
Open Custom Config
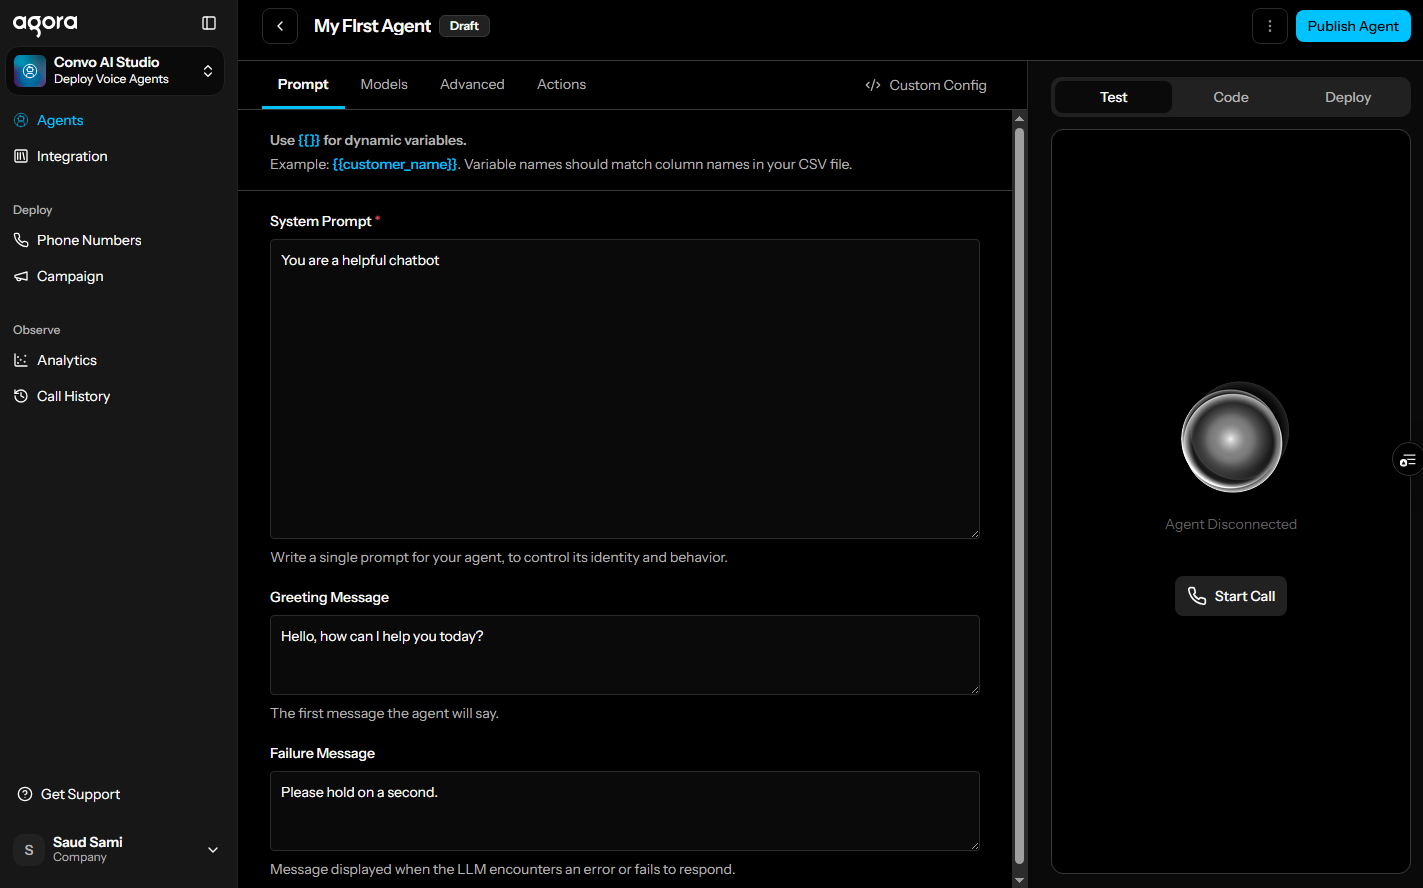[x=926, y=85]
